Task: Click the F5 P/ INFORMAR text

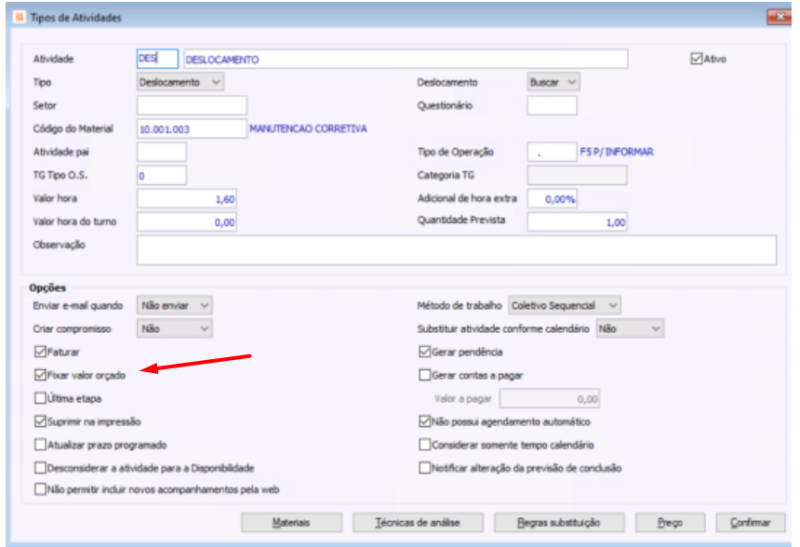Action: pyautogui.click(x=616, y=152)
